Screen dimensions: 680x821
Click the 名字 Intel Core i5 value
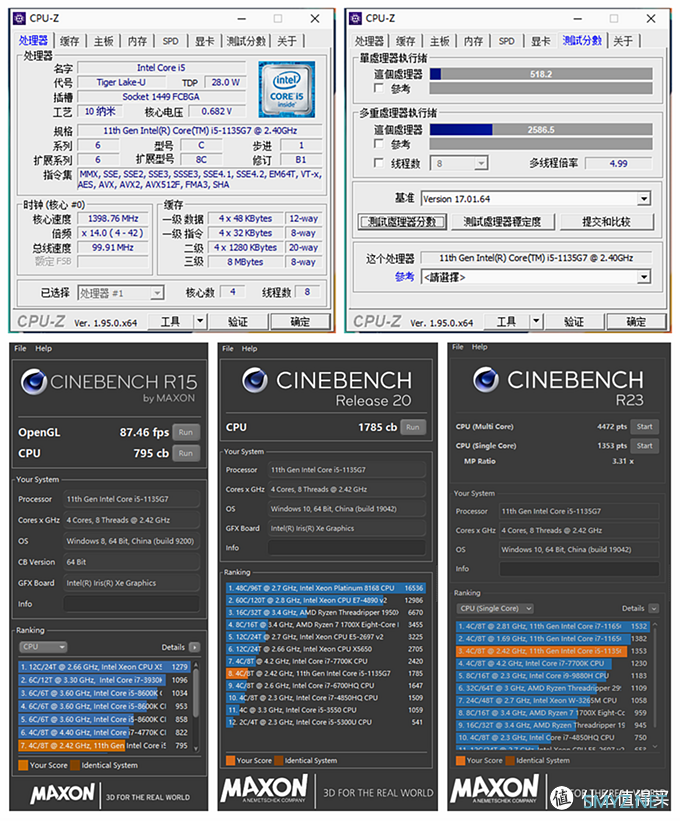click(x=161, y=68)
